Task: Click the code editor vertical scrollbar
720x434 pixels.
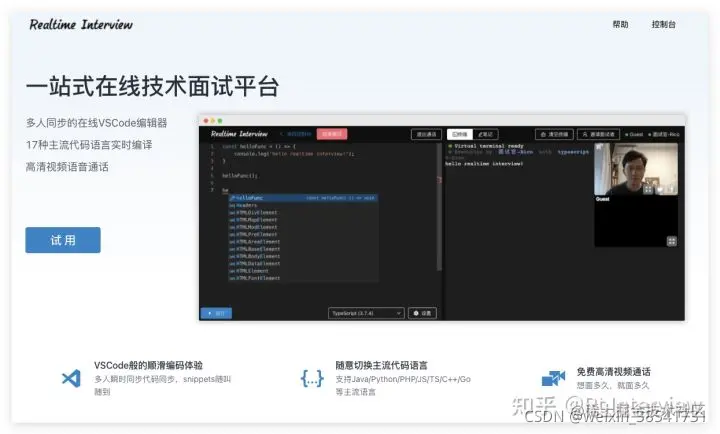Action: pyautogui.click(x=439, y=207)
